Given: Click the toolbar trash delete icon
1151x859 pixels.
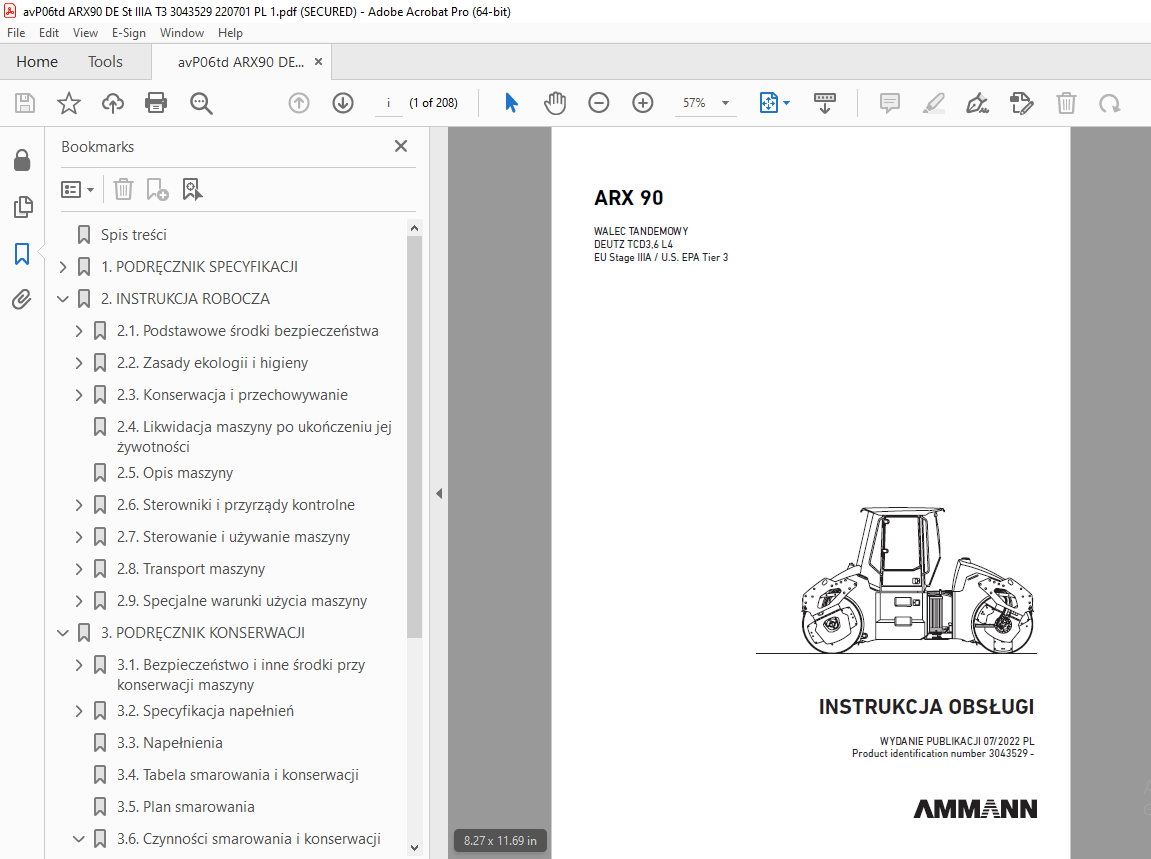Looking at the screenshot, I should coord(1066,103).
